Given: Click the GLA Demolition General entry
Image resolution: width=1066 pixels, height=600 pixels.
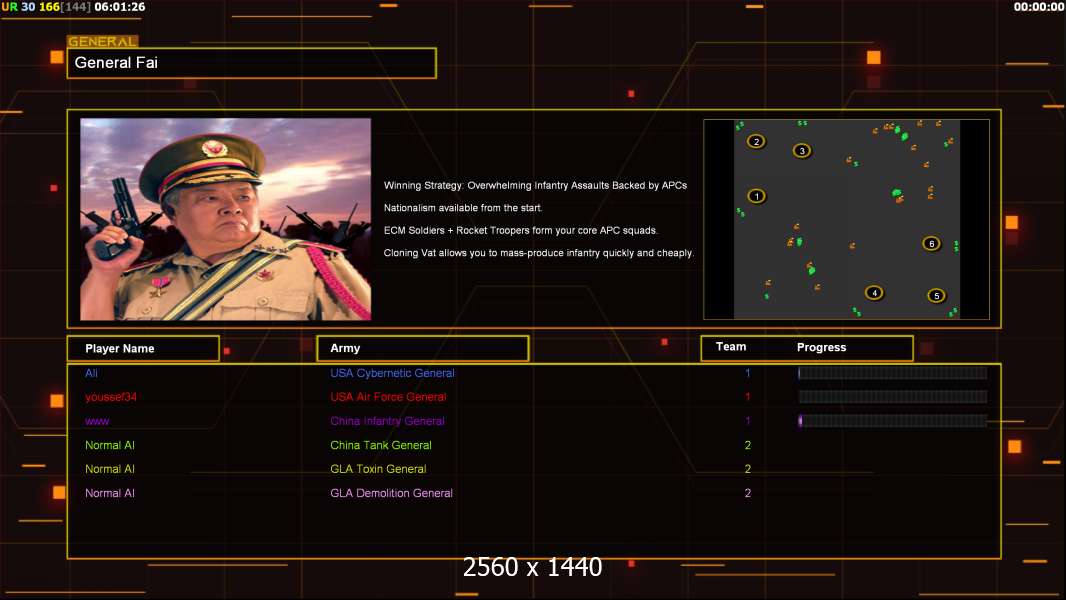Looking at the screenshot, I should 392,493.
